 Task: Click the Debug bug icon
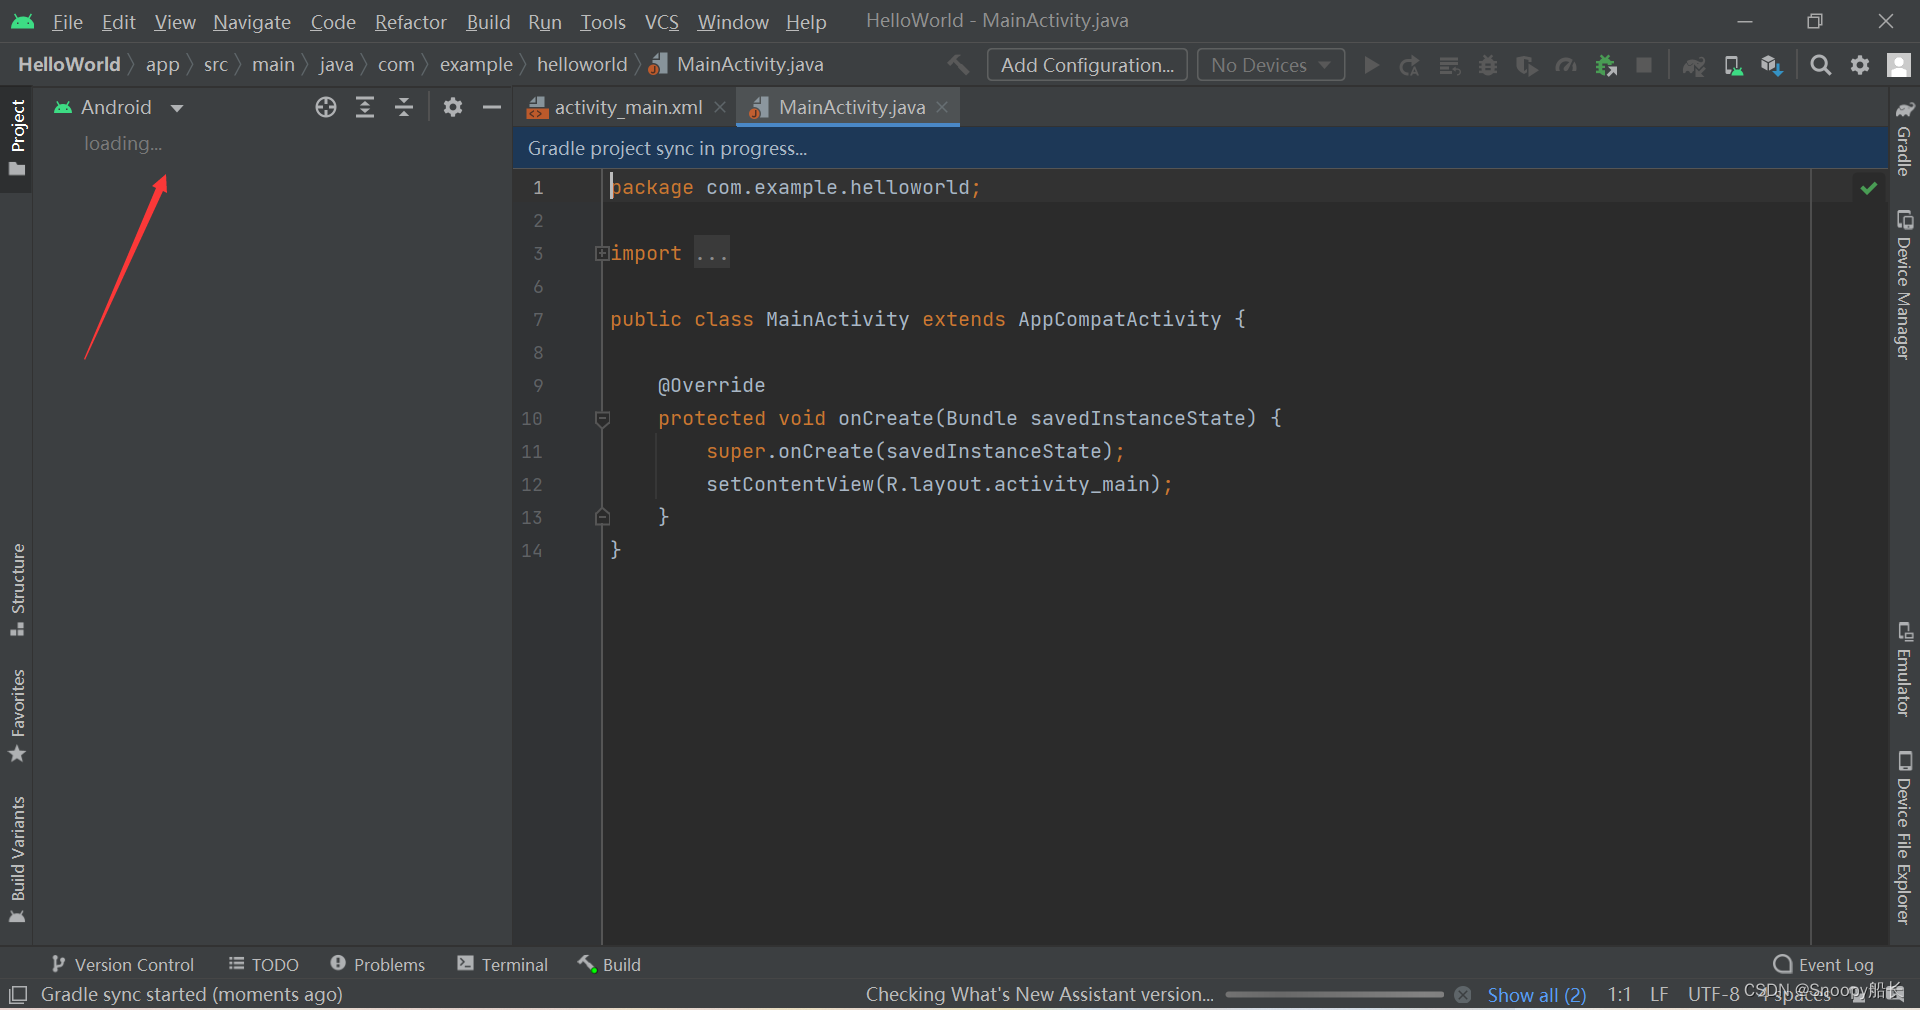point(1488,65)
